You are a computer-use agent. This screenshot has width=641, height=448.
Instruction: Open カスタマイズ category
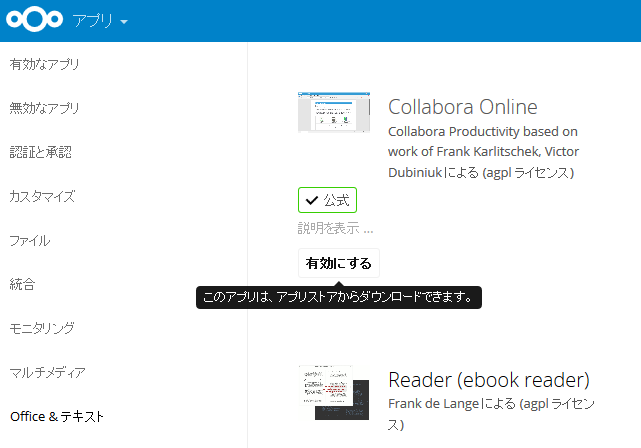(42, 197)
